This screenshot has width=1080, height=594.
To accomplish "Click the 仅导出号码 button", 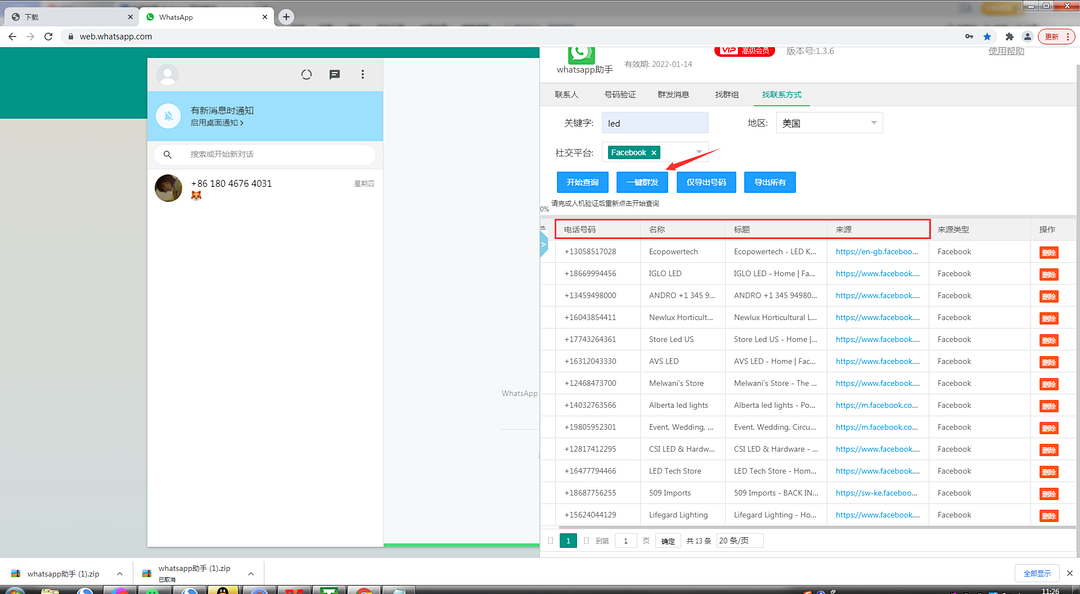I will pos(706,183).
